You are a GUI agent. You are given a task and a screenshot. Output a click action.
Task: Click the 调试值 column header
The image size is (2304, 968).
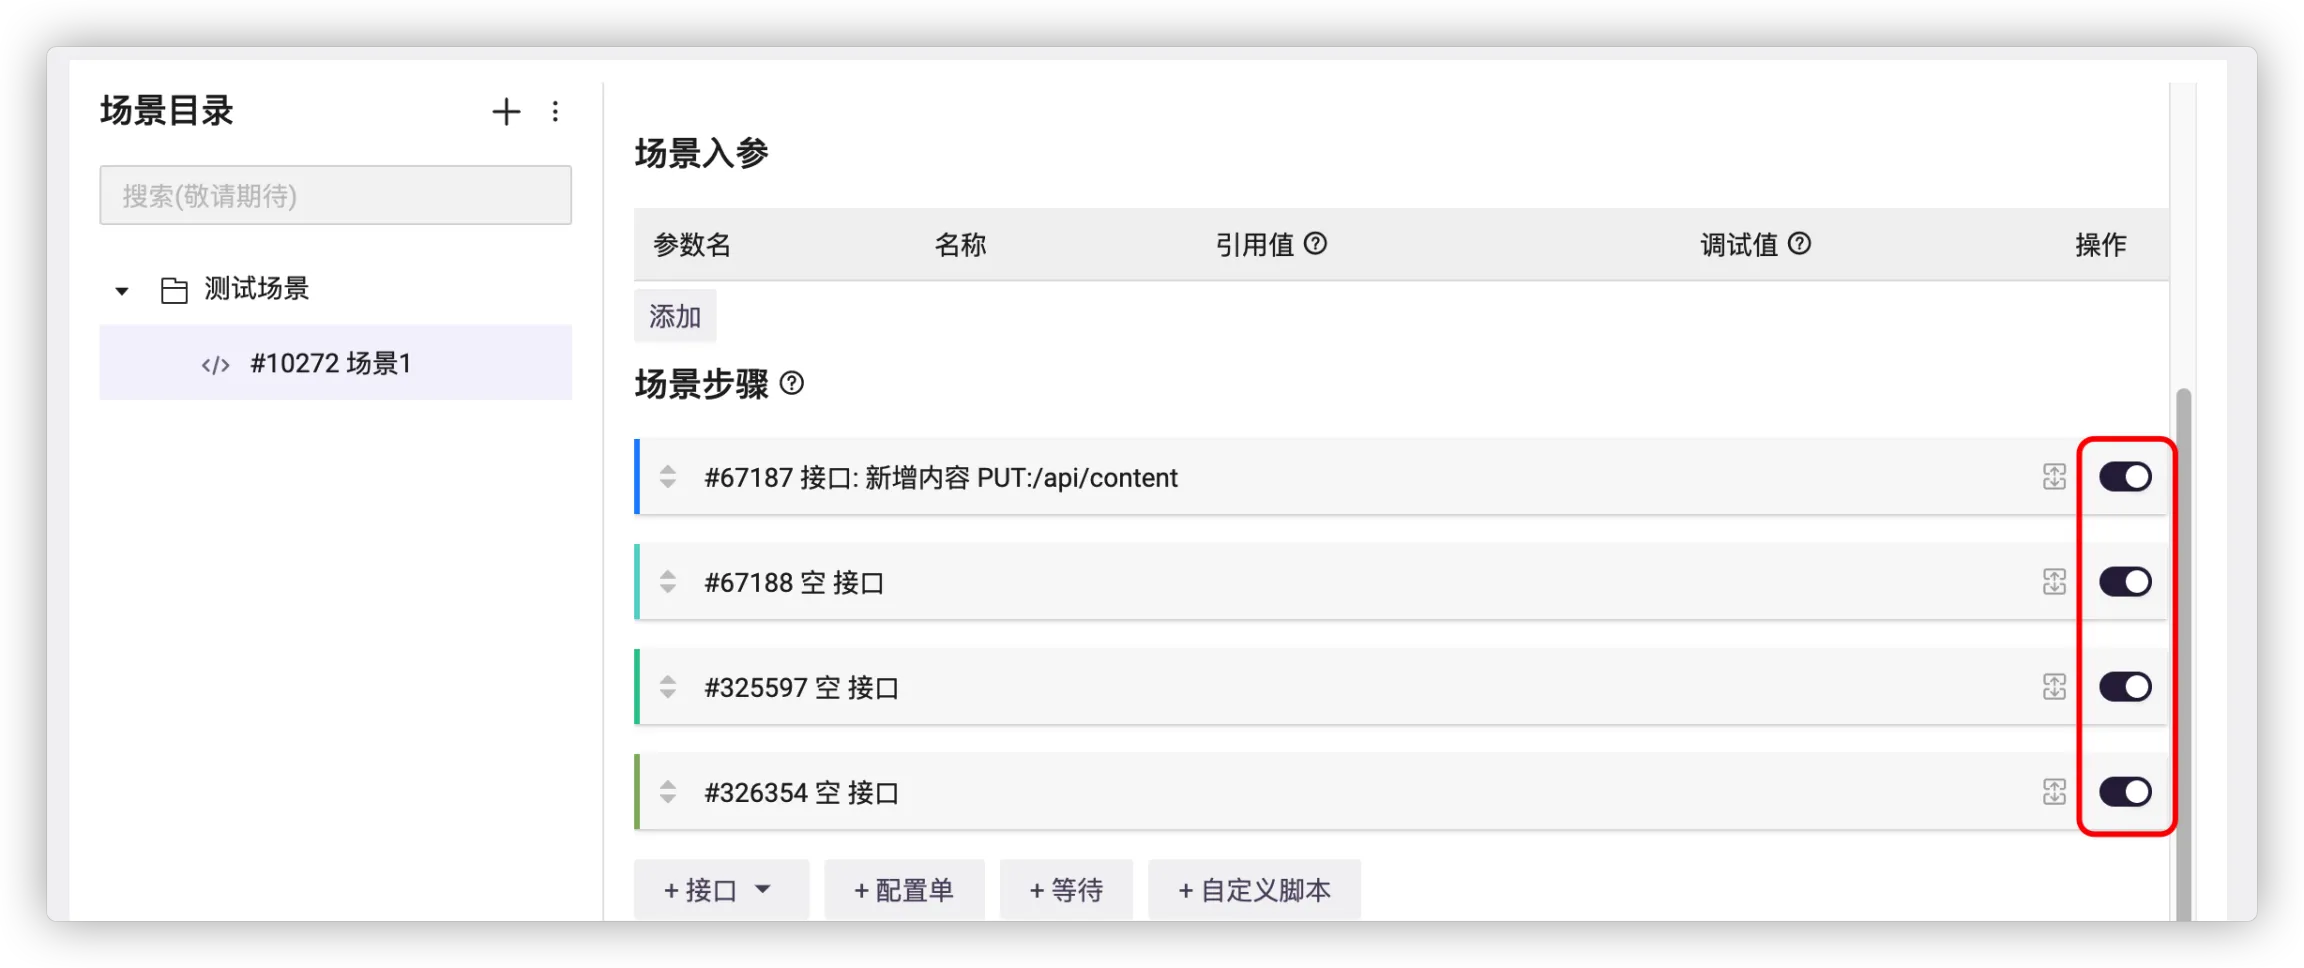1739,244
